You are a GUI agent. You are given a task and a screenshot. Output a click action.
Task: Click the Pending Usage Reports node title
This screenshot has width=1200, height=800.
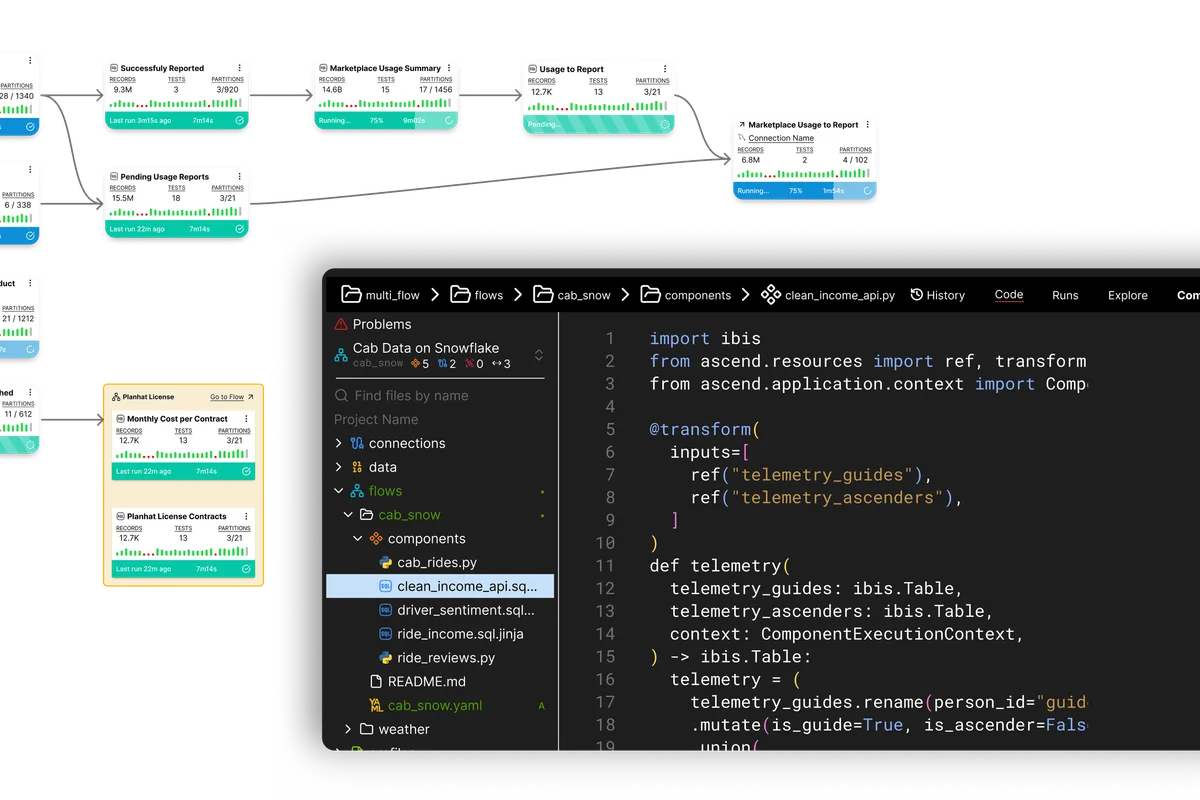tap(165, 176)
